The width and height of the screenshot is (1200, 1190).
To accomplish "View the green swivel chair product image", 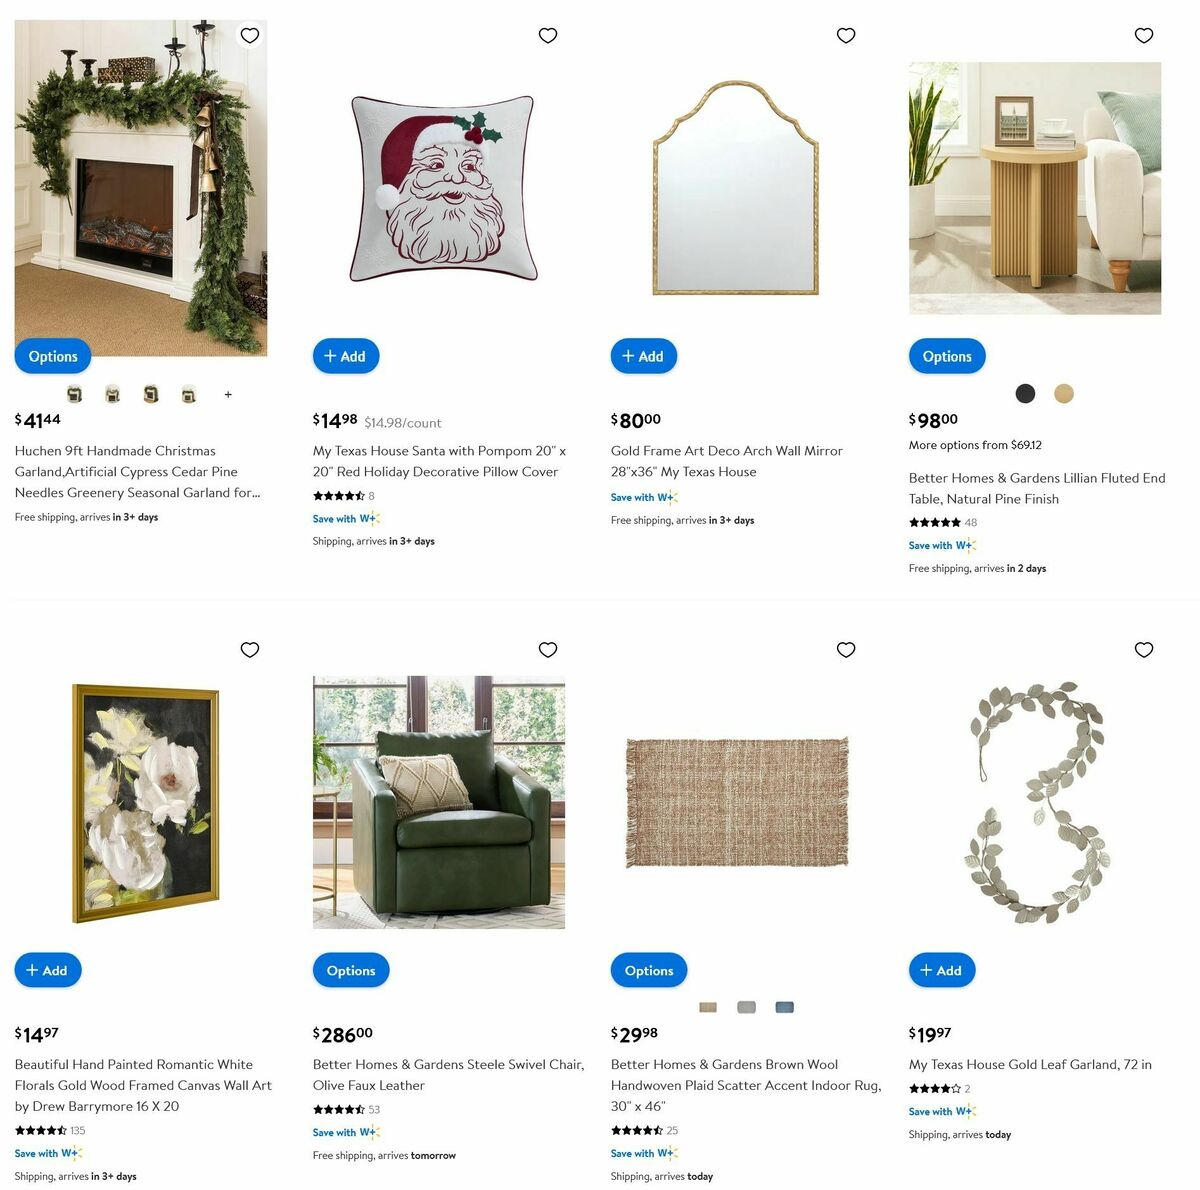I will click(439, 803).
